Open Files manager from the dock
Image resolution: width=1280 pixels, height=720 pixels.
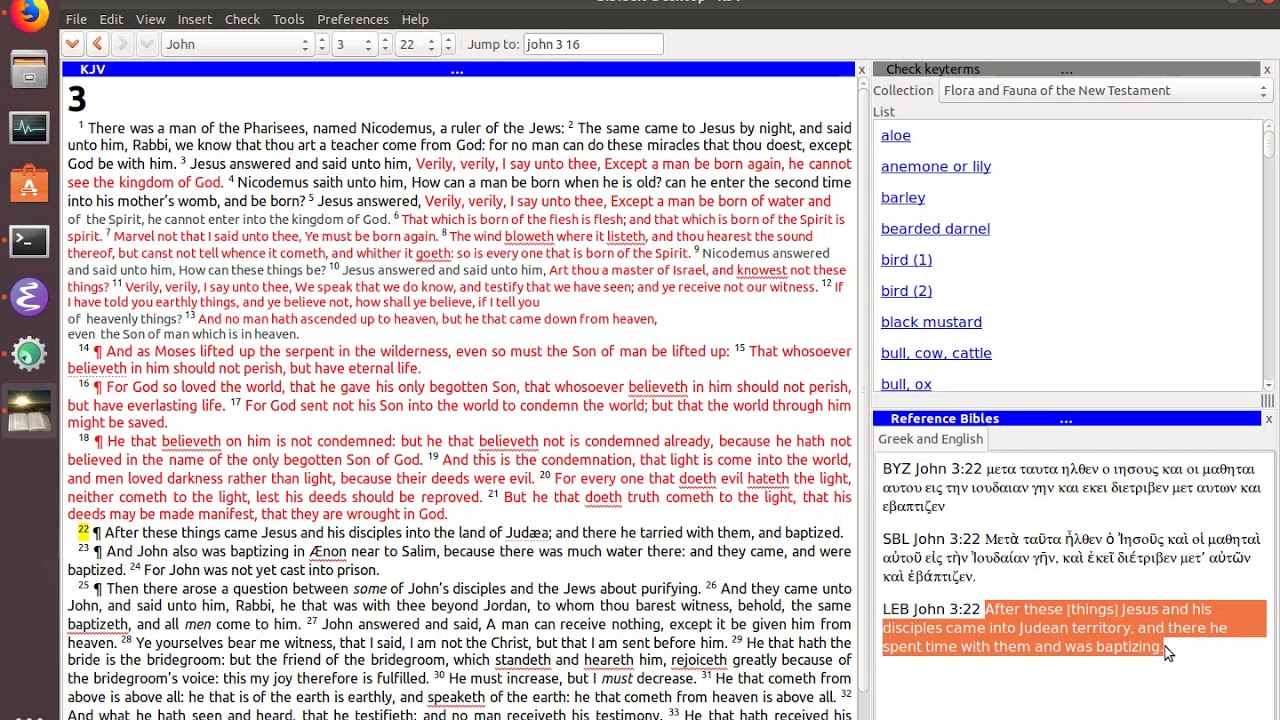(29, 71)
